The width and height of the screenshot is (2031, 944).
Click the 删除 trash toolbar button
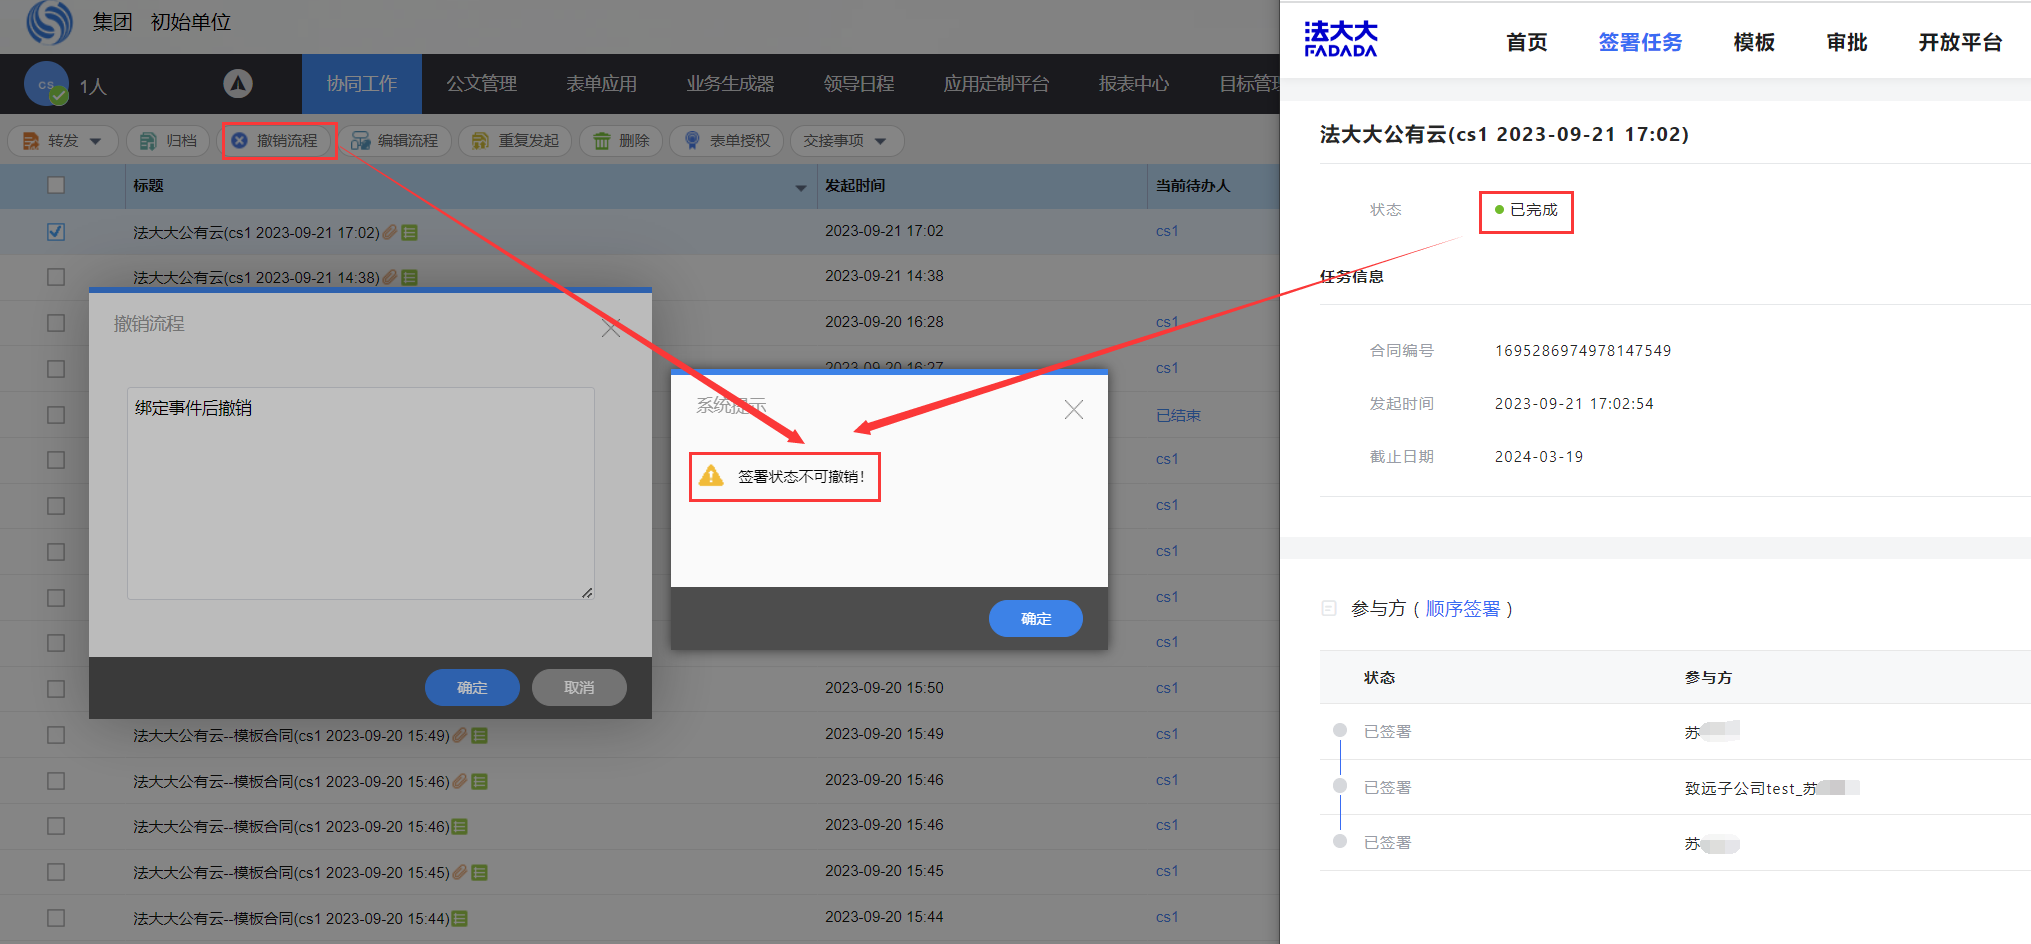coord(621,141)
